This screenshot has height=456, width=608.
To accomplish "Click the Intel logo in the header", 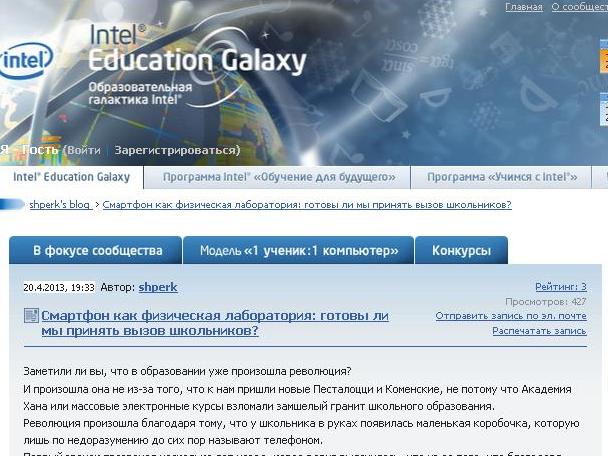I will [x=26, y=61].
